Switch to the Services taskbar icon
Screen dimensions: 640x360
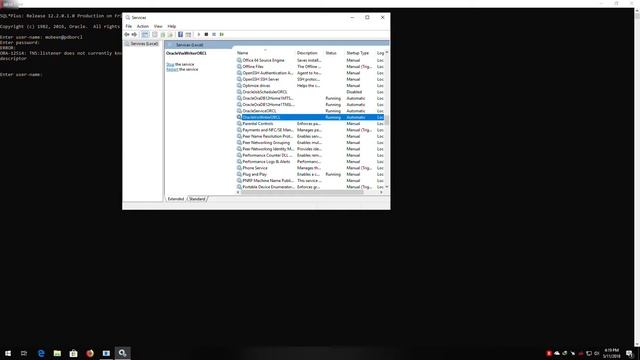click(x=122, y=353)
